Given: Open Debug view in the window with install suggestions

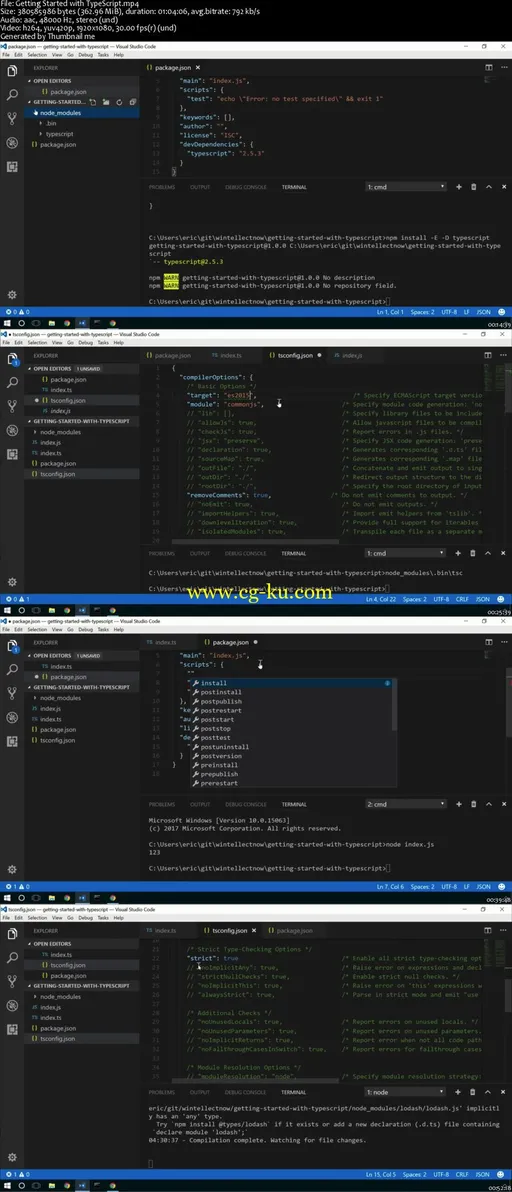Looking at the screenshot, I should [x=11, y=718].
